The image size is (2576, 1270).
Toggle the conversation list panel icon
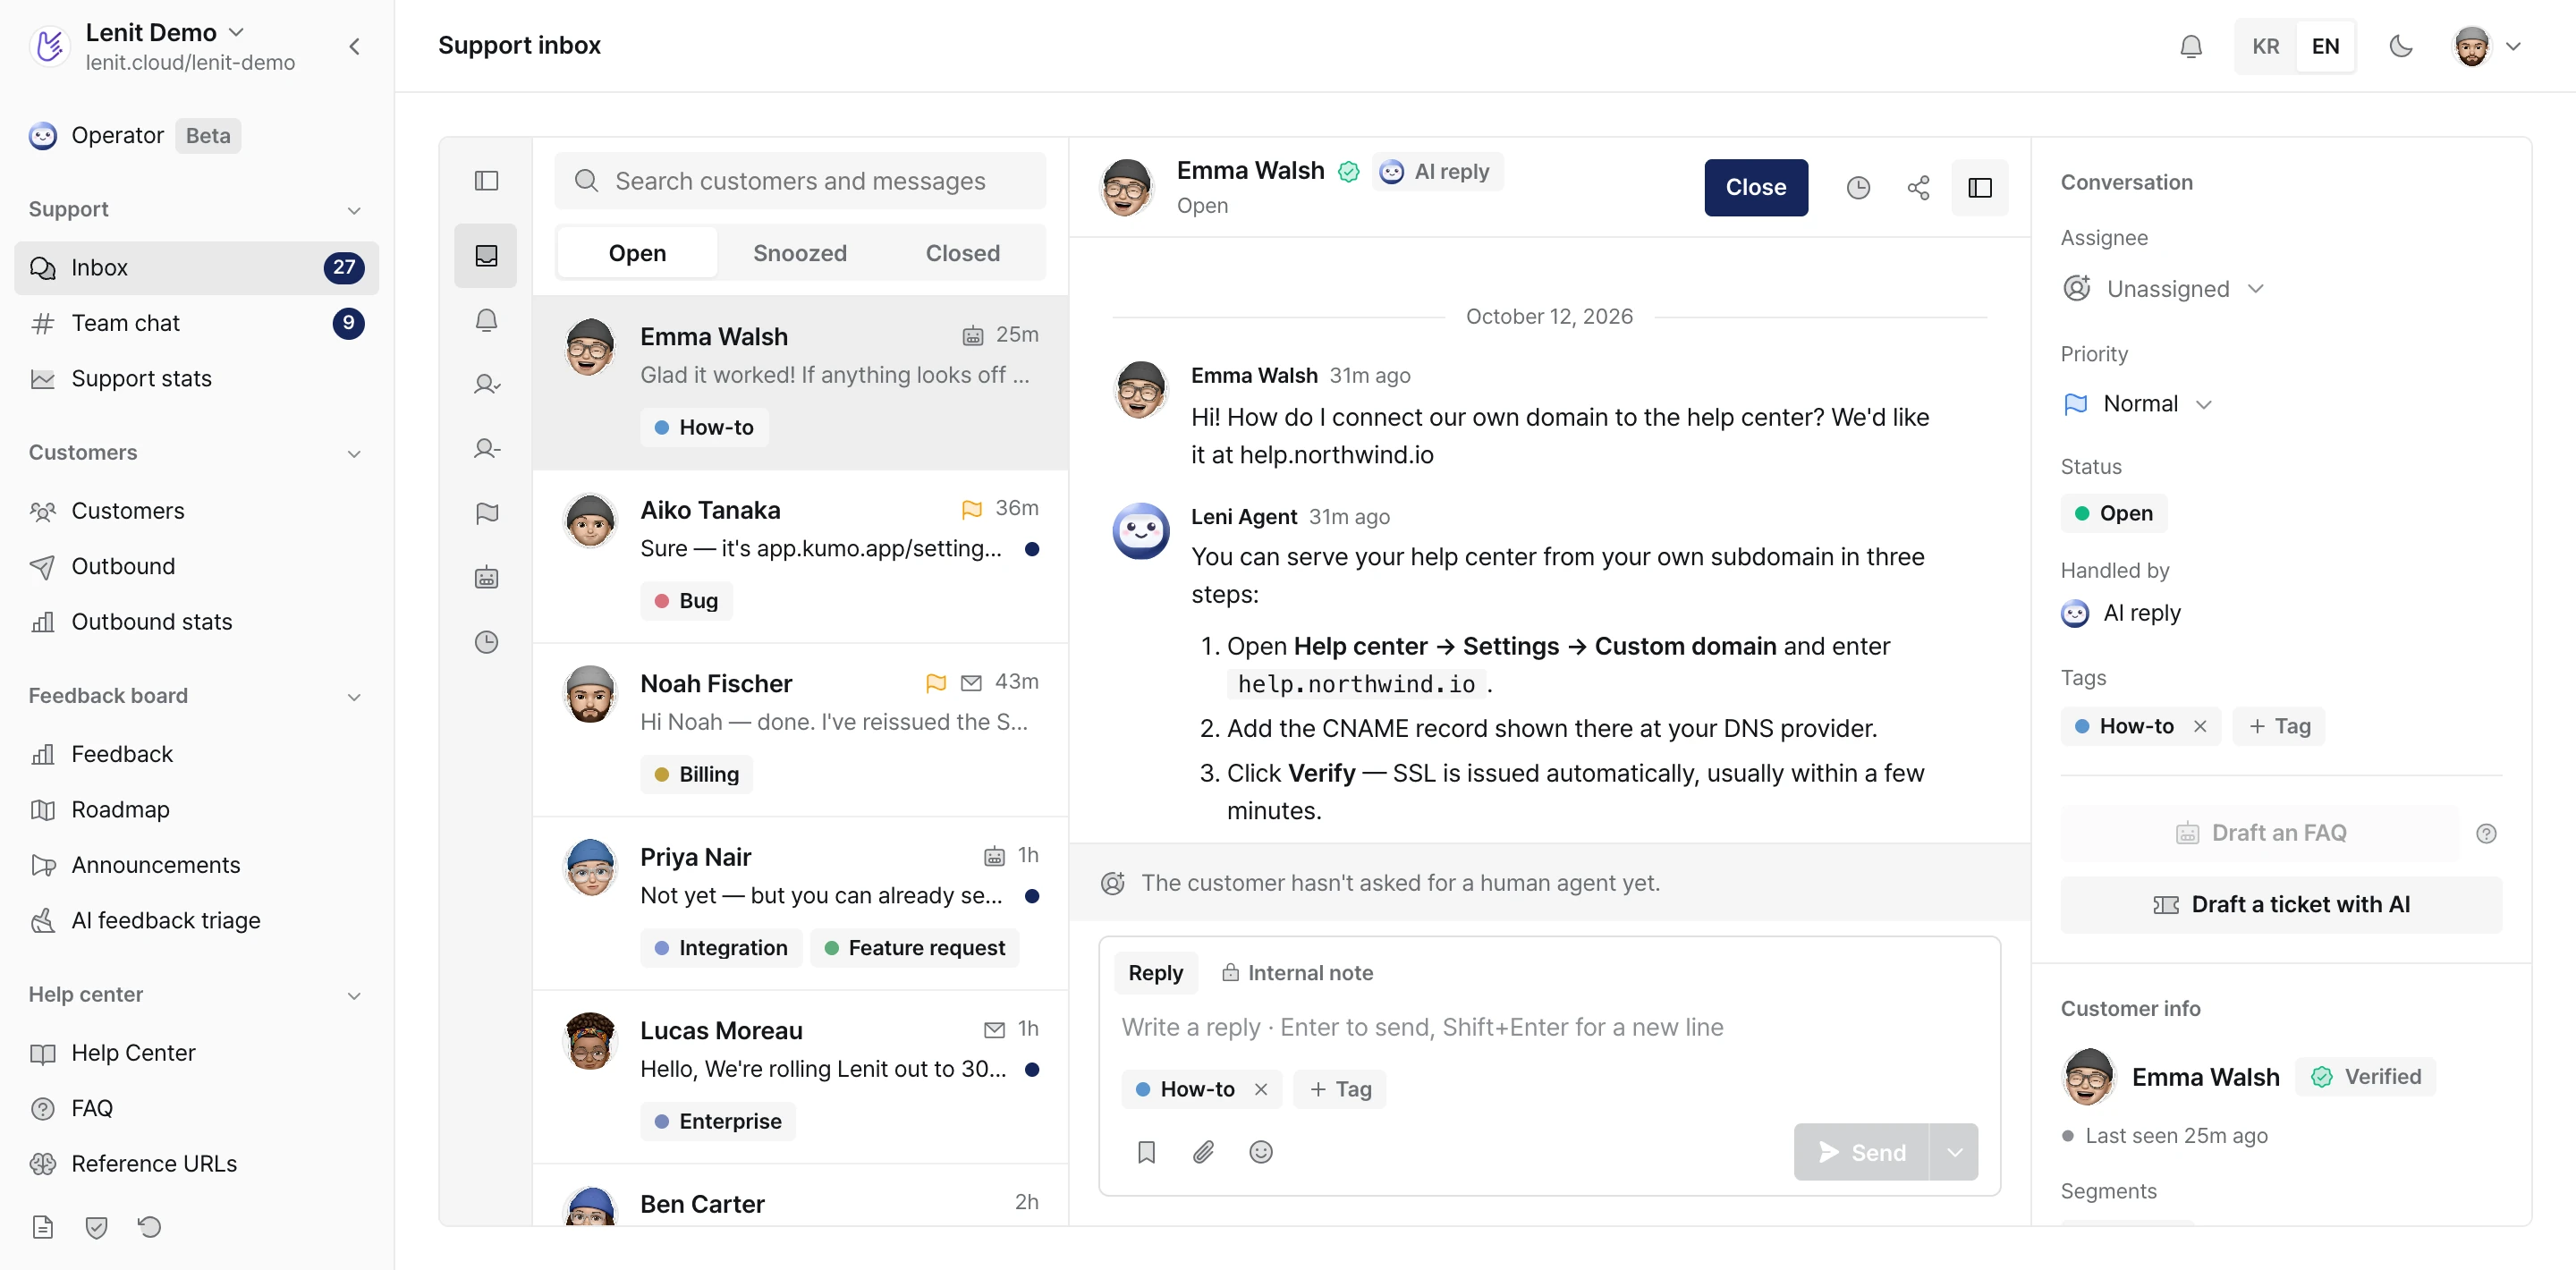pos(486,181)
